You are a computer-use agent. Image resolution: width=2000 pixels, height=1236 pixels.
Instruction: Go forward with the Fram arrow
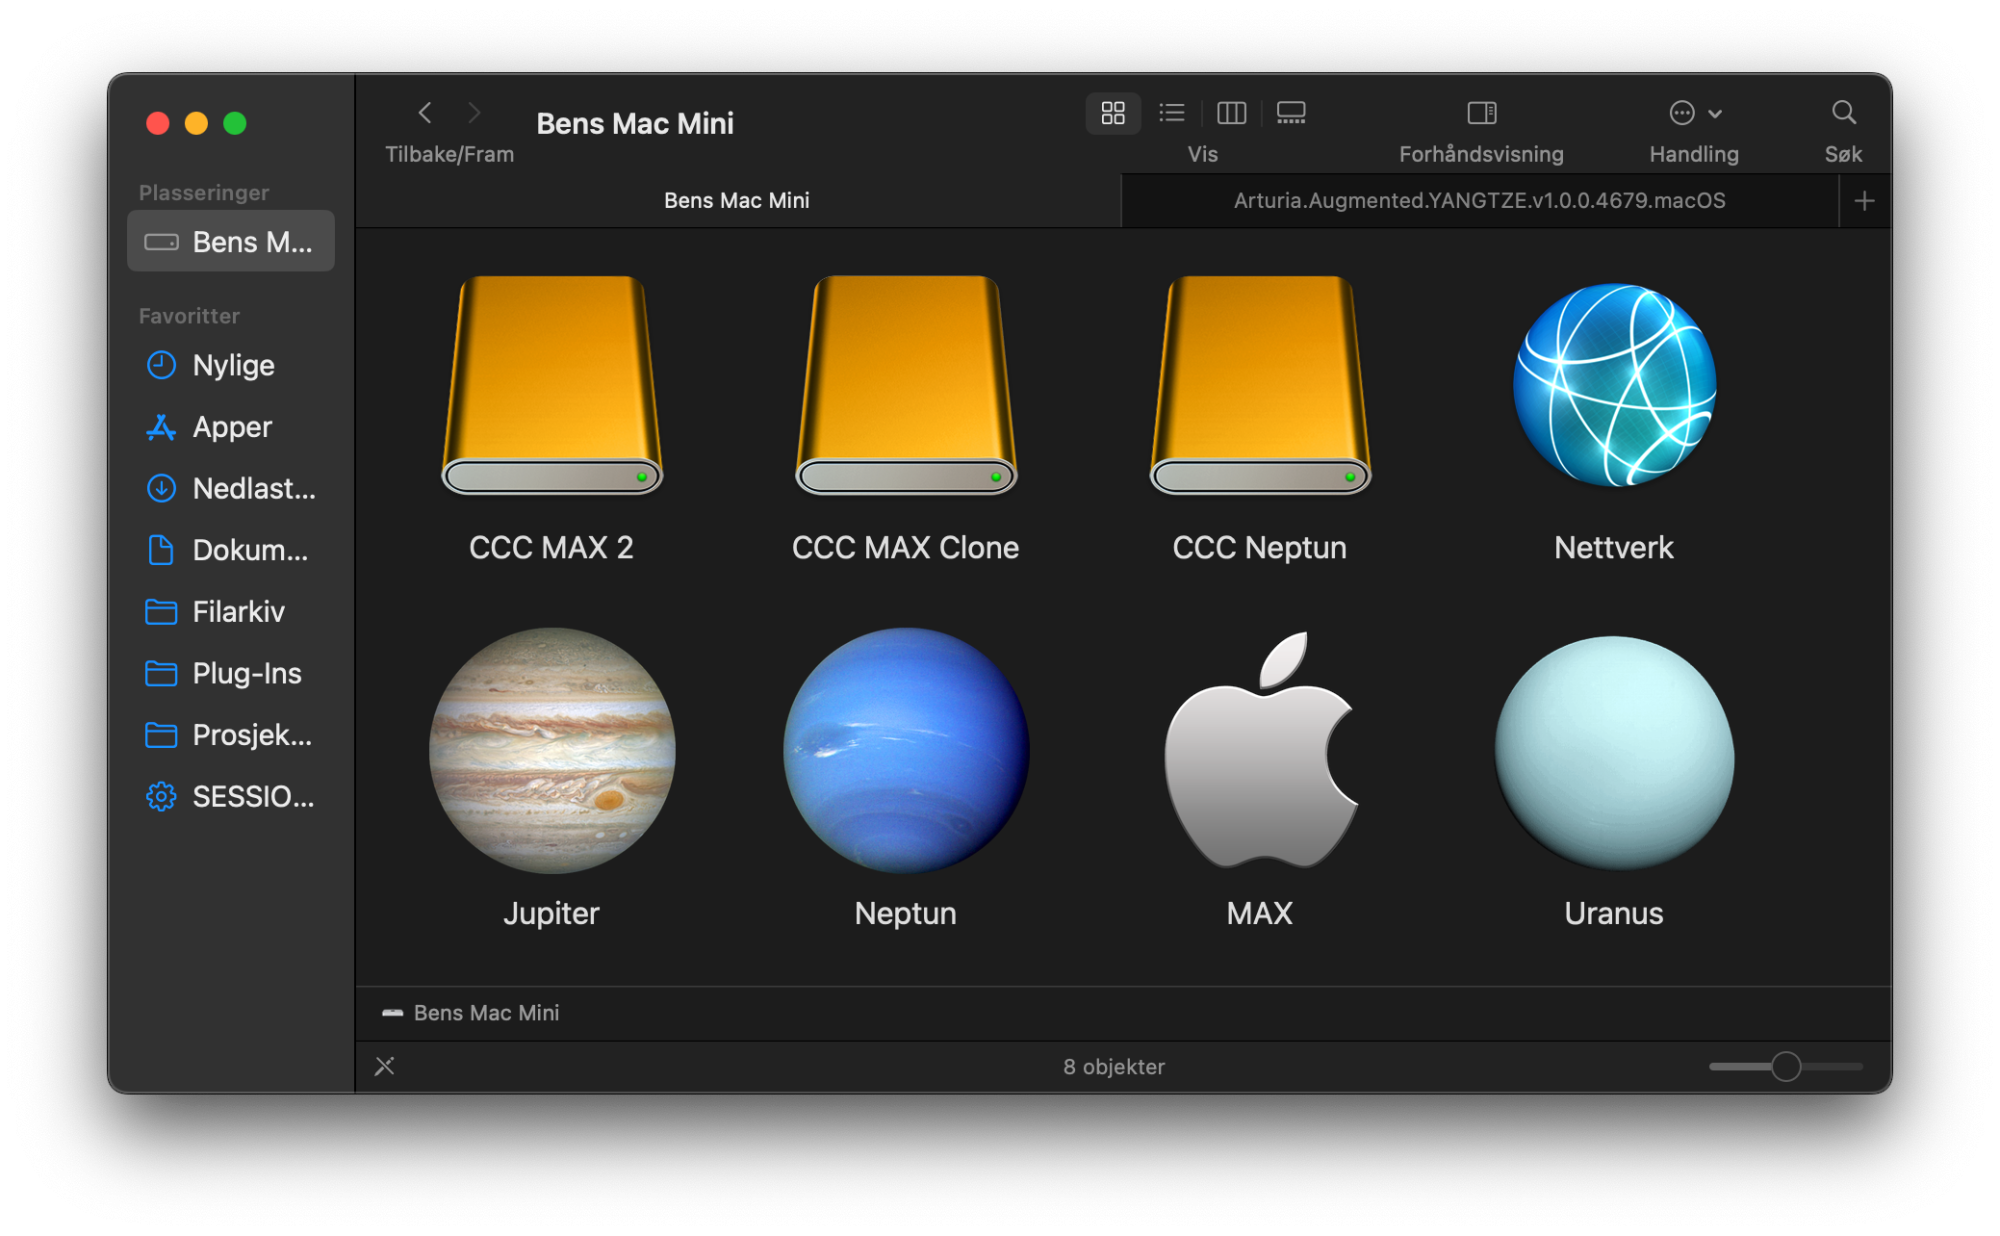point(474,113)
